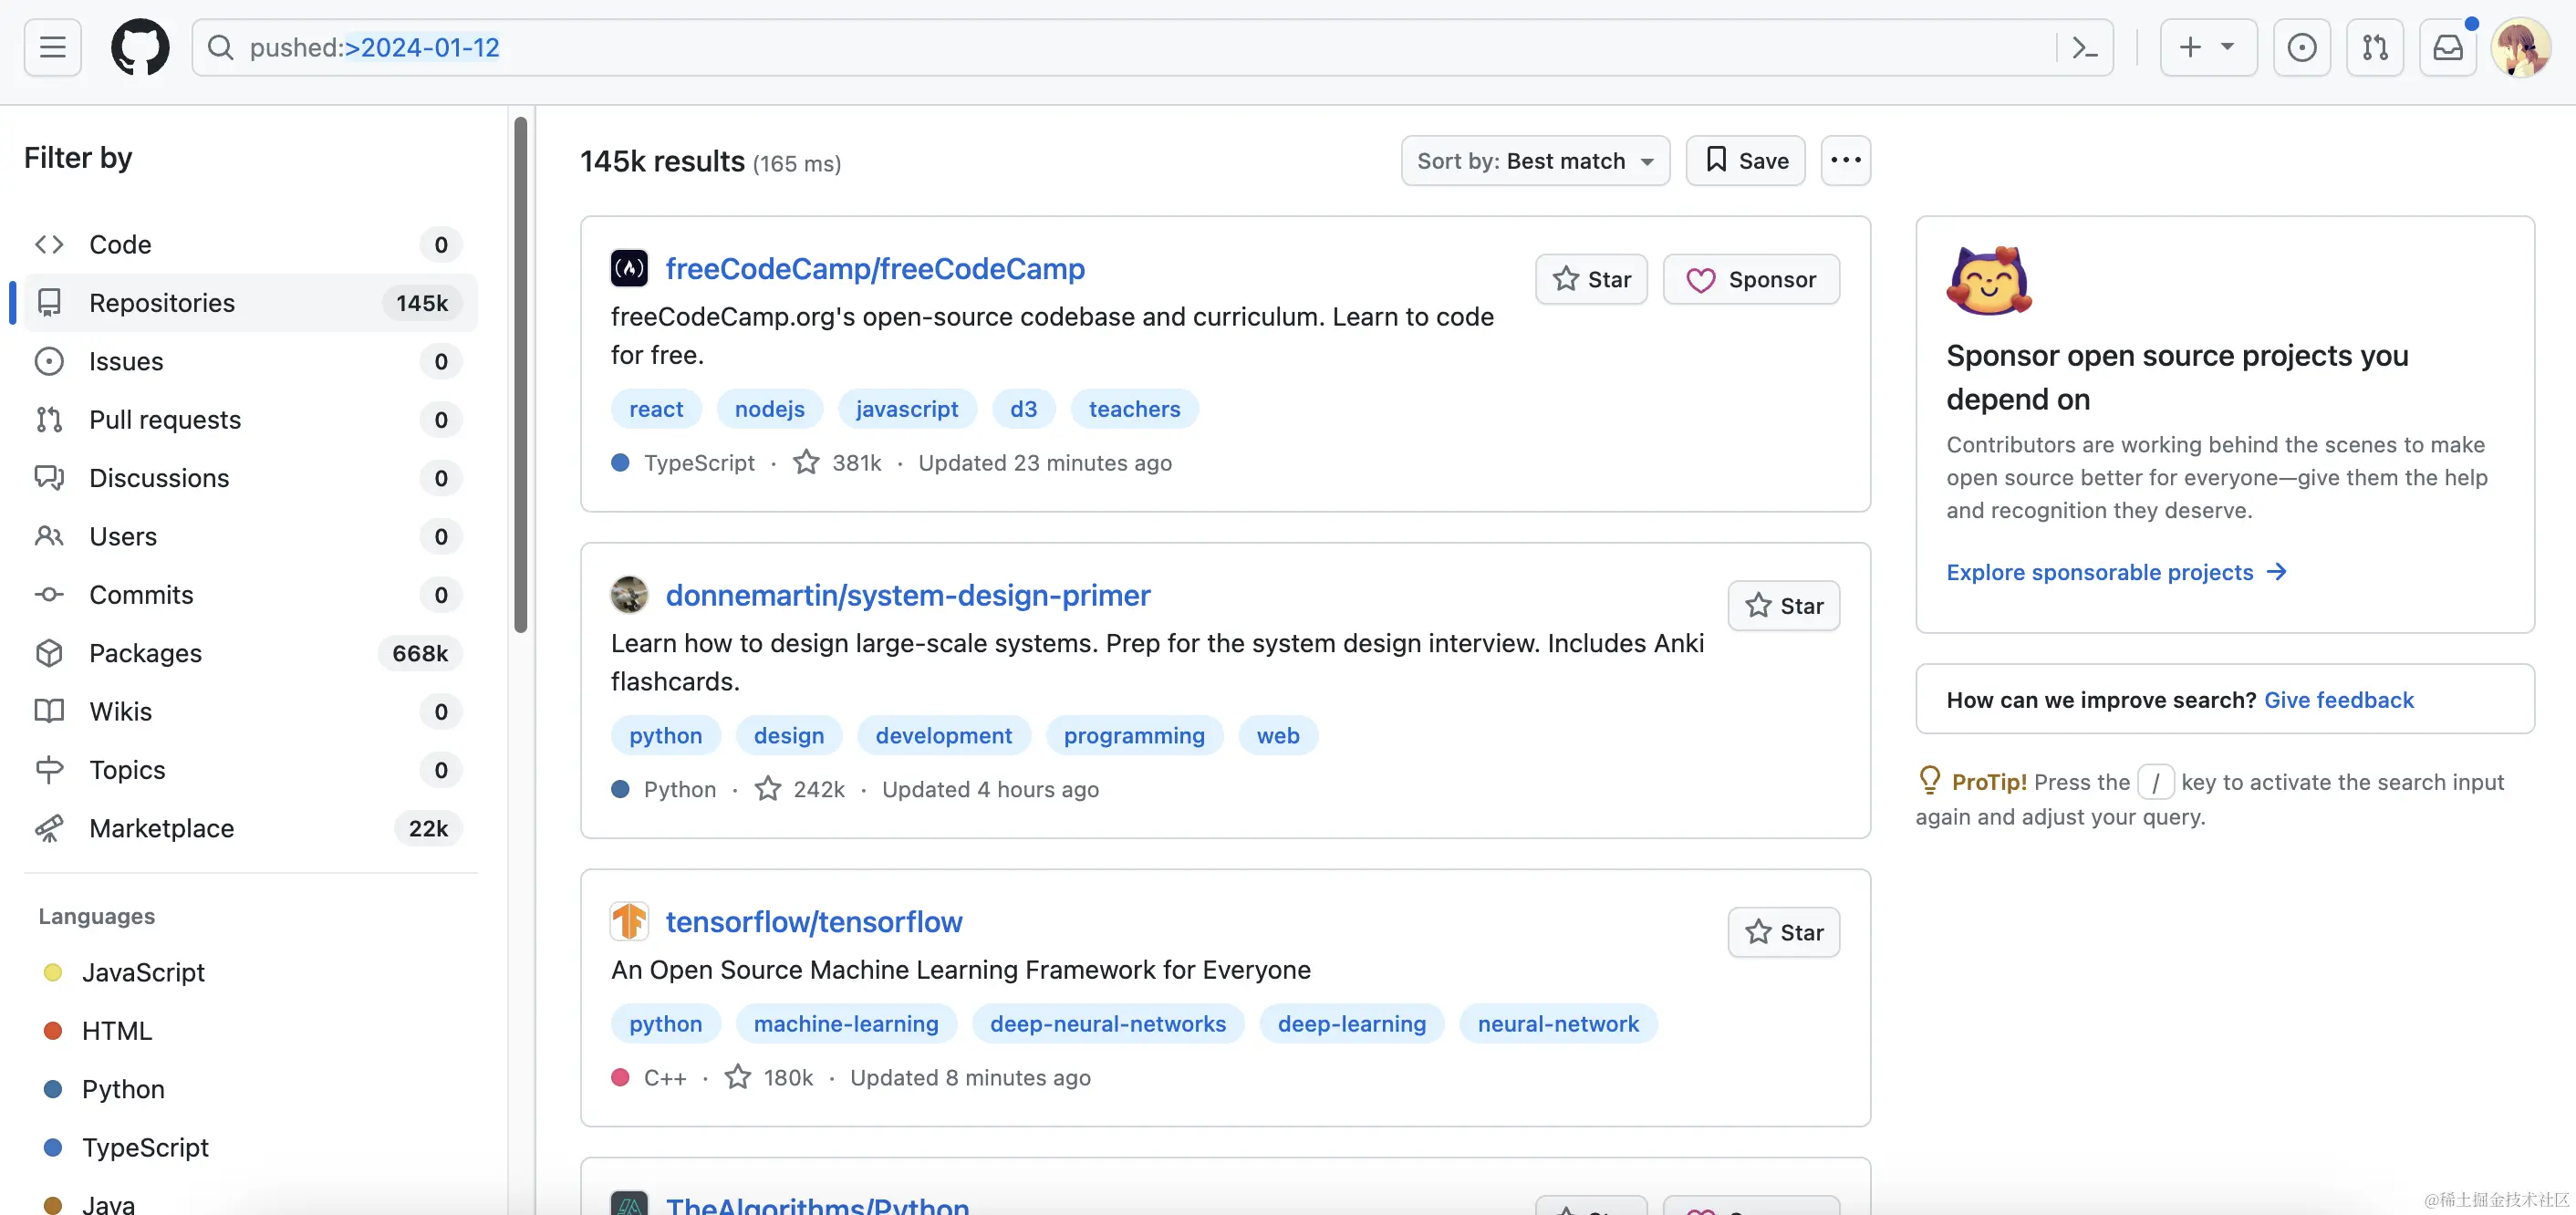Click the freeCodeCamp repository avatar
2576x1215 pixels.
click(x=629, y=268)
